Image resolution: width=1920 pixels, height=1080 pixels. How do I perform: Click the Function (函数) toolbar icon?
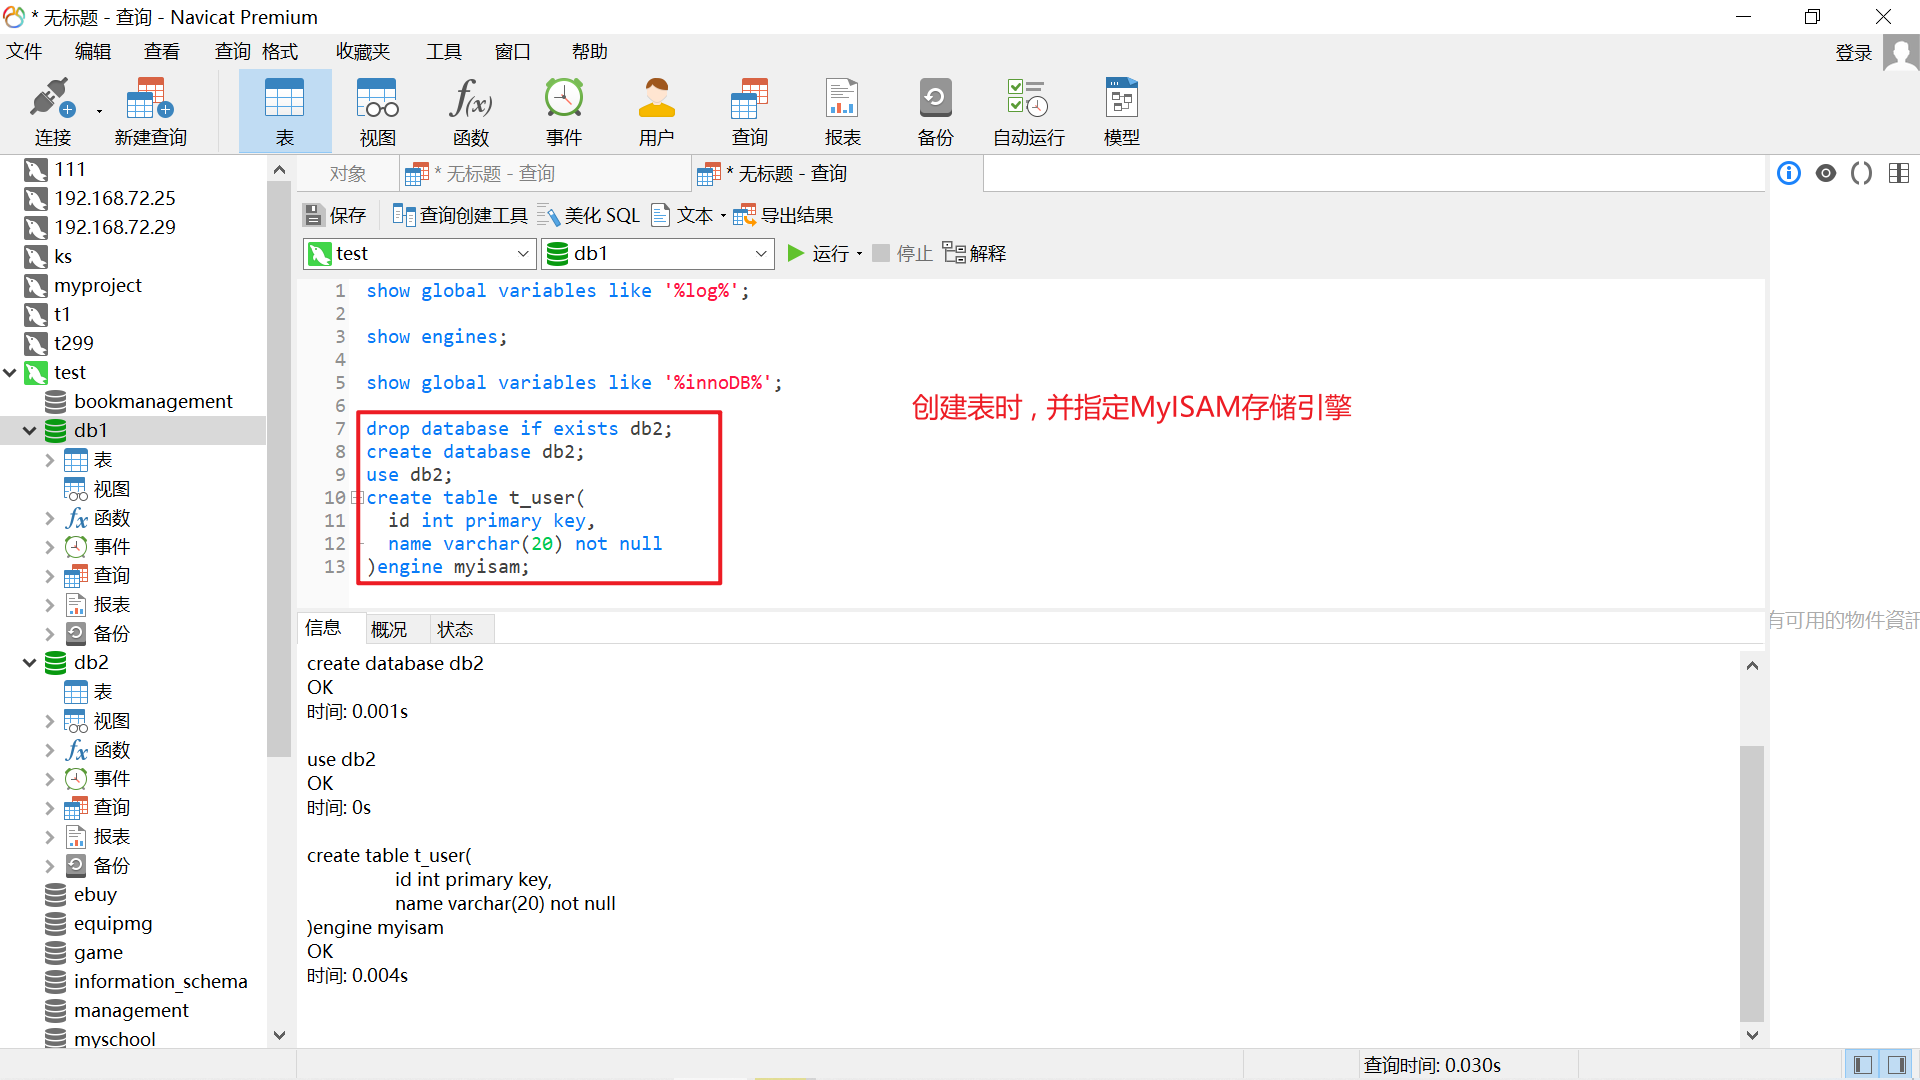(470, 111)
